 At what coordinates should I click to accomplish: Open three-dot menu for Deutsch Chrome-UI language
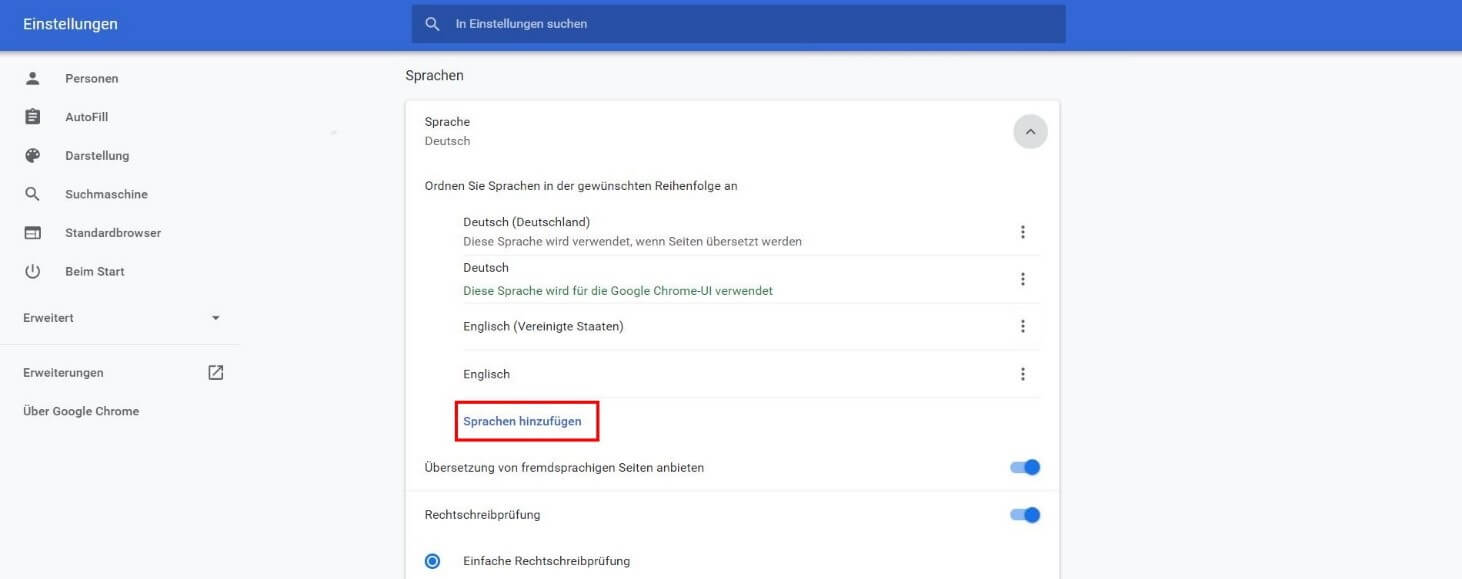[x=1022, y=279]
